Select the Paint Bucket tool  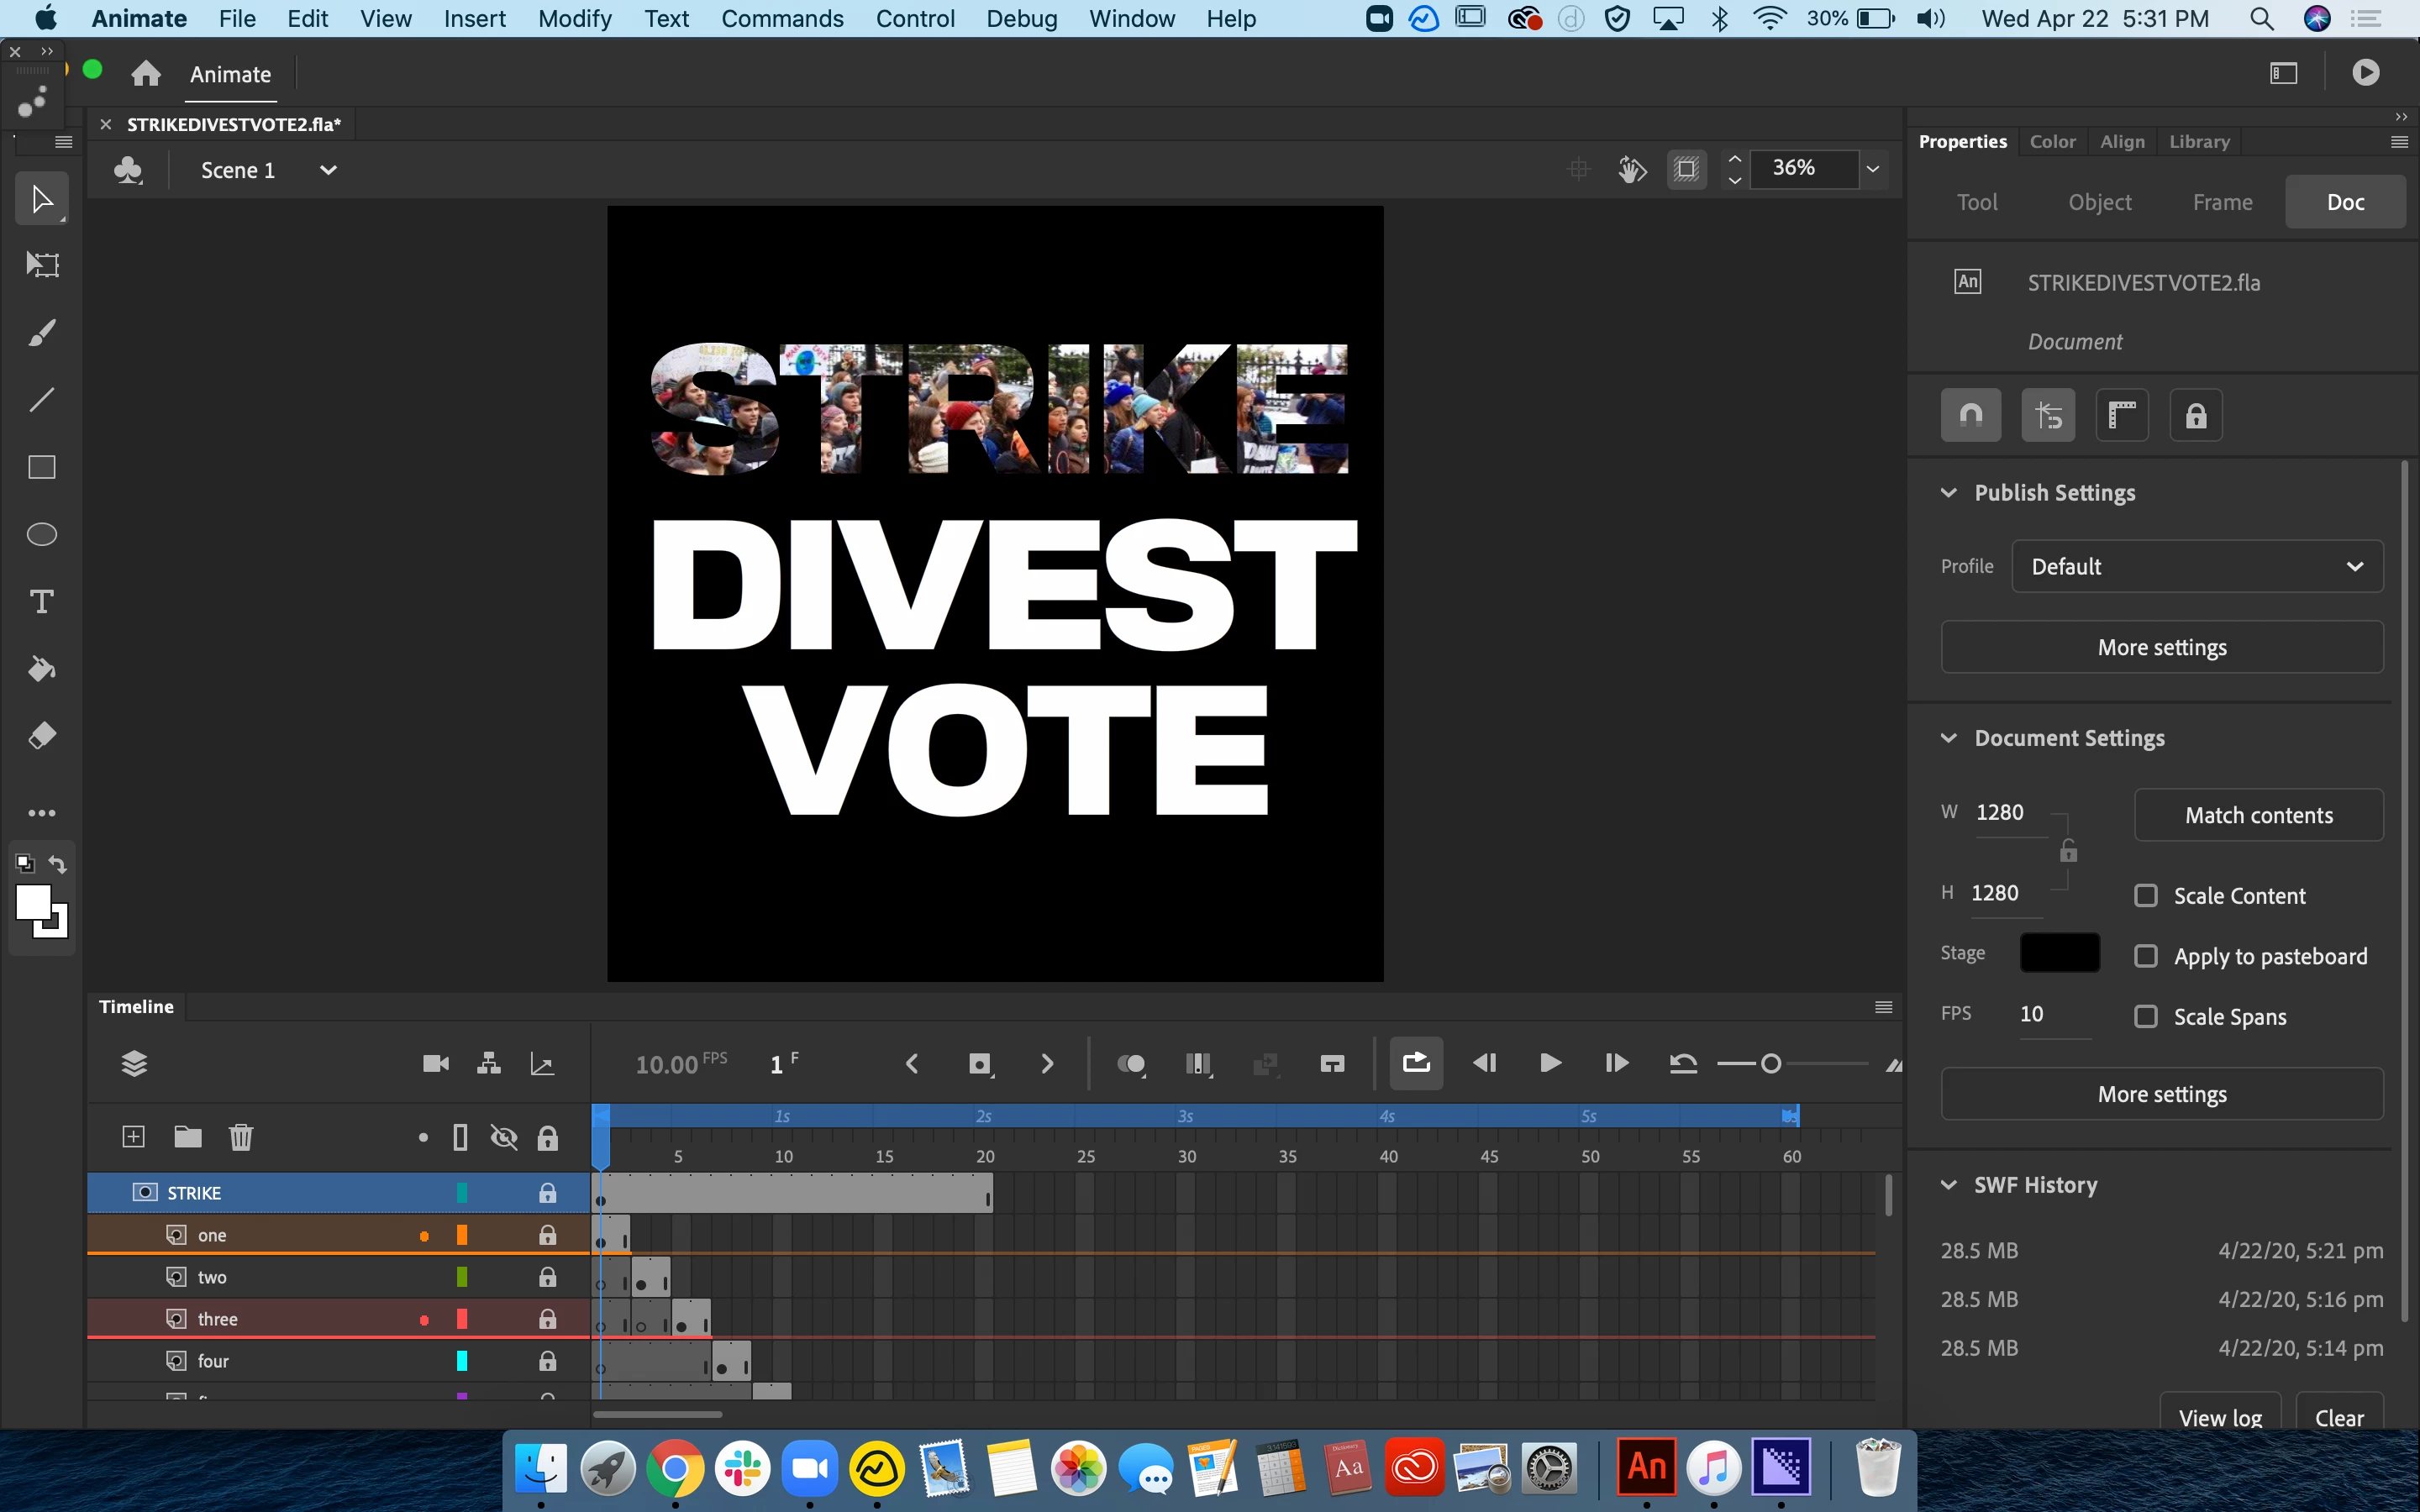point(41,668)
